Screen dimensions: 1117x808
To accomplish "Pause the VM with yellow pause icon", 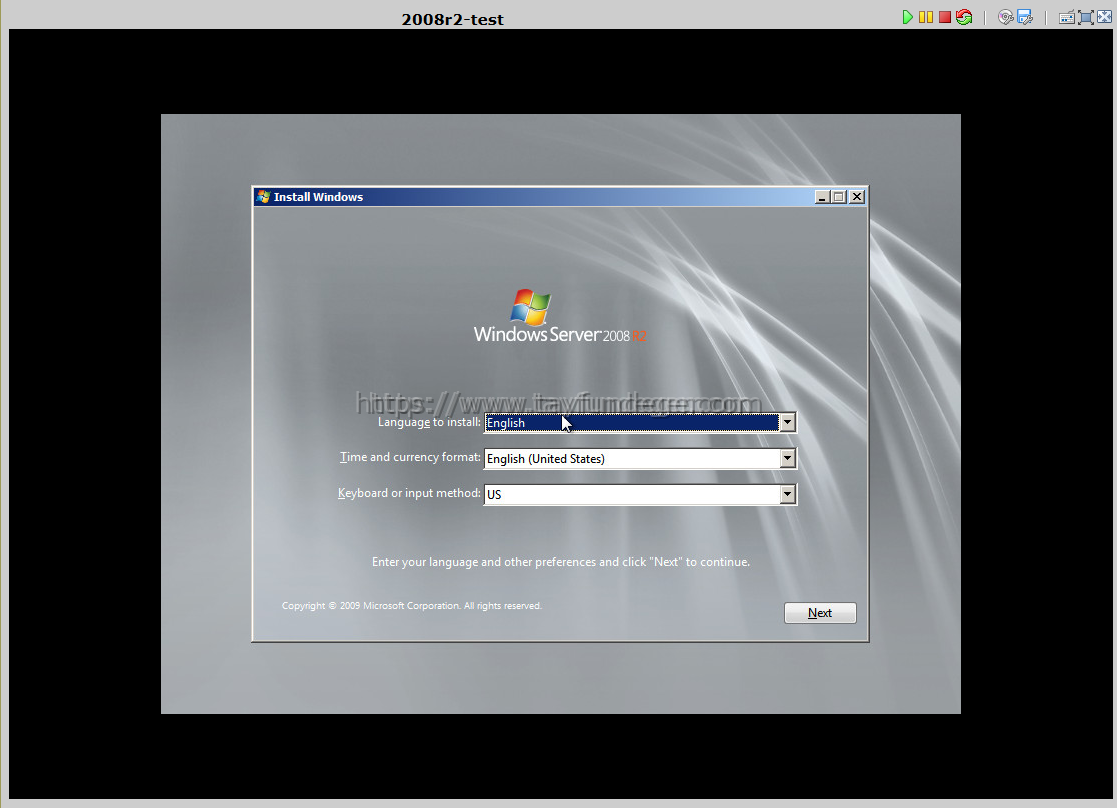I will click(x=925, y=17).
